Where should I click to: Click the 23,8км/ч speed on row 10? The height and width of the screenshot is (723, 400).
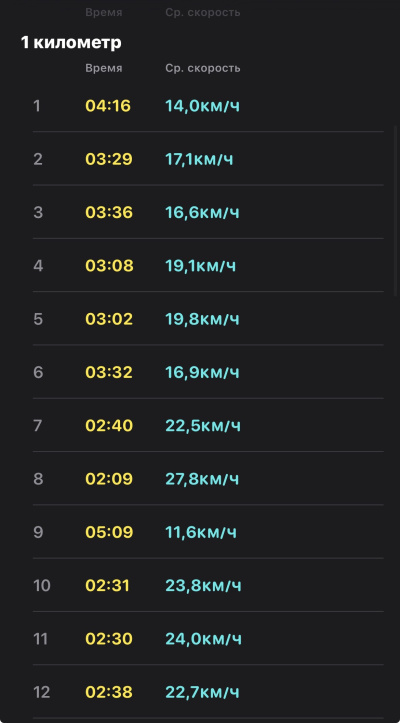pyautogui.click(x=203, y=586)
